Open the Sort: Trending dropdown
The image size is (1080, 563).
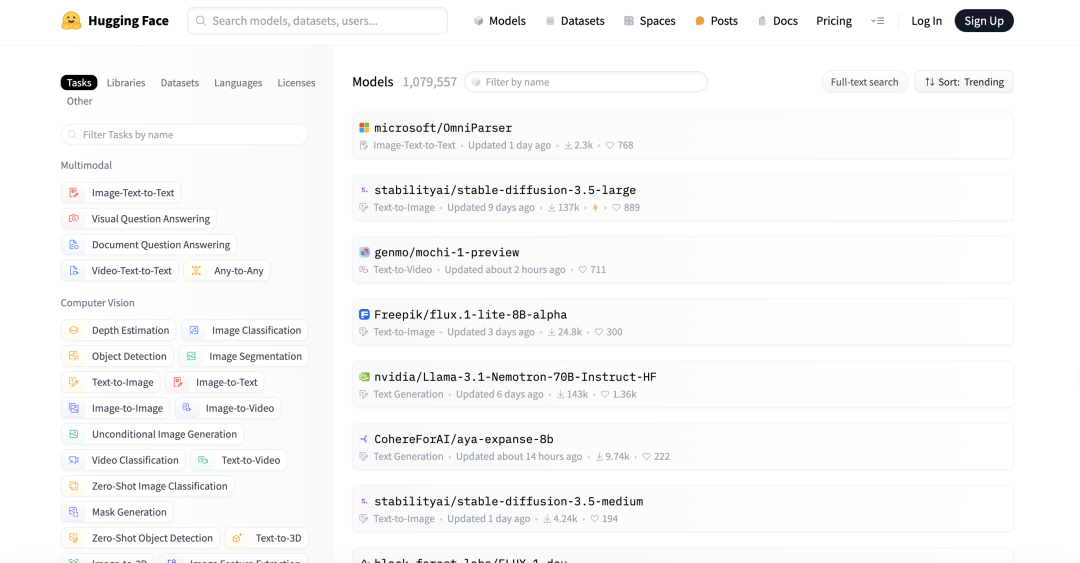click(x=964, y=82)
